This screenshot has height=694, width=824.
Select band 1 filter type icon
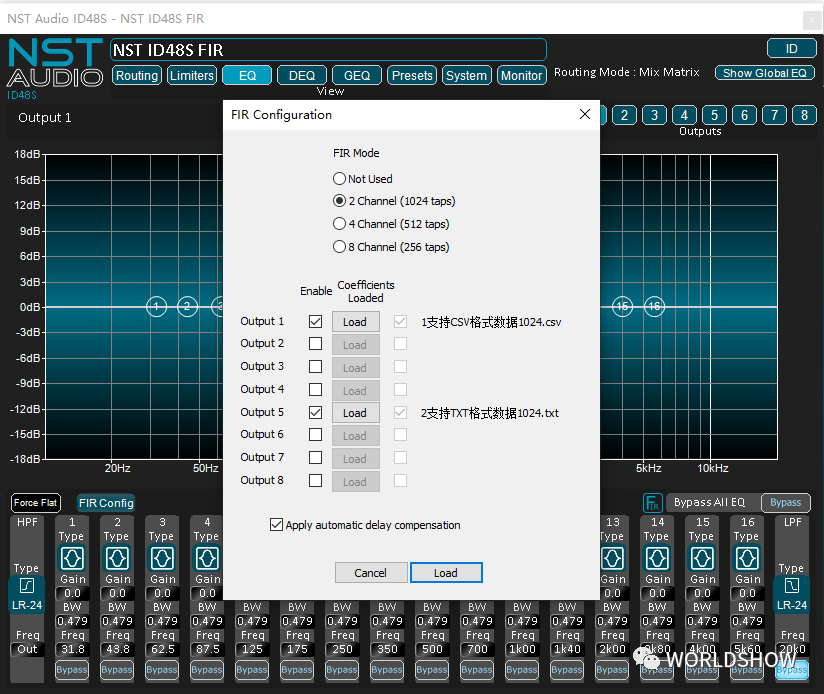point(72,558)
